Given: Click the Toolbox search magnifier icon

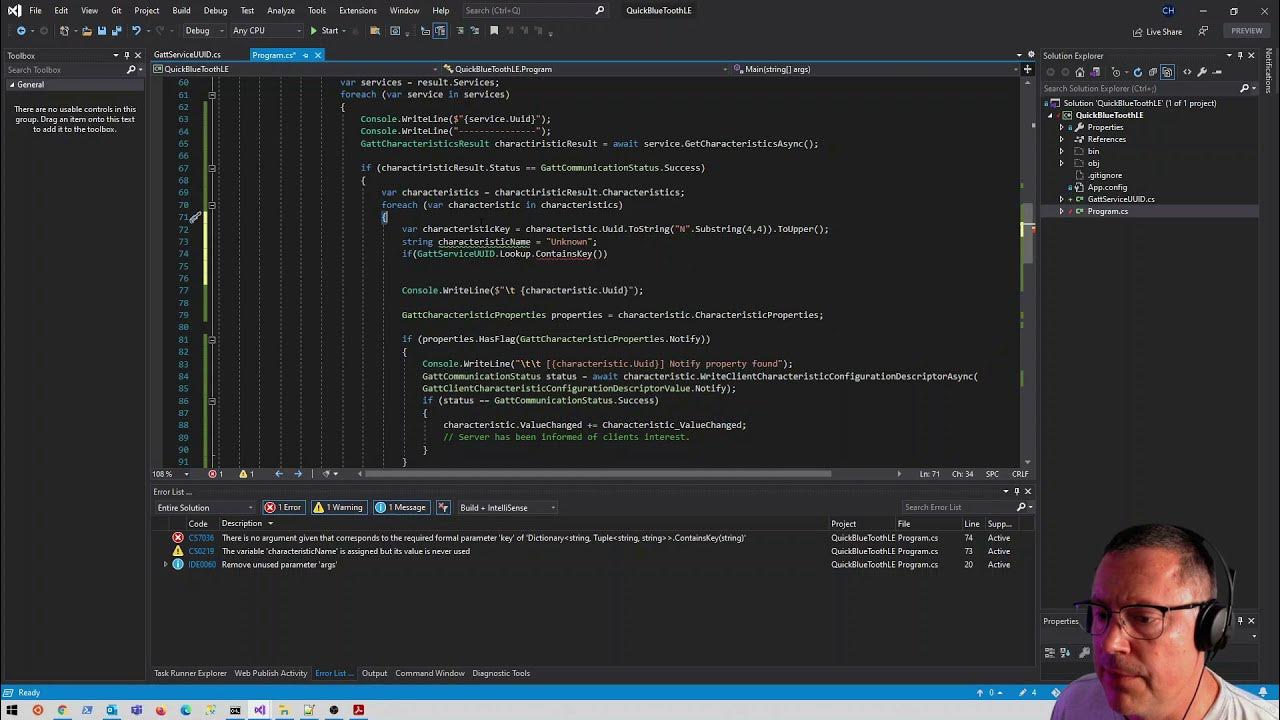Looking at the screenshot, I should click(x=131, y=70).
